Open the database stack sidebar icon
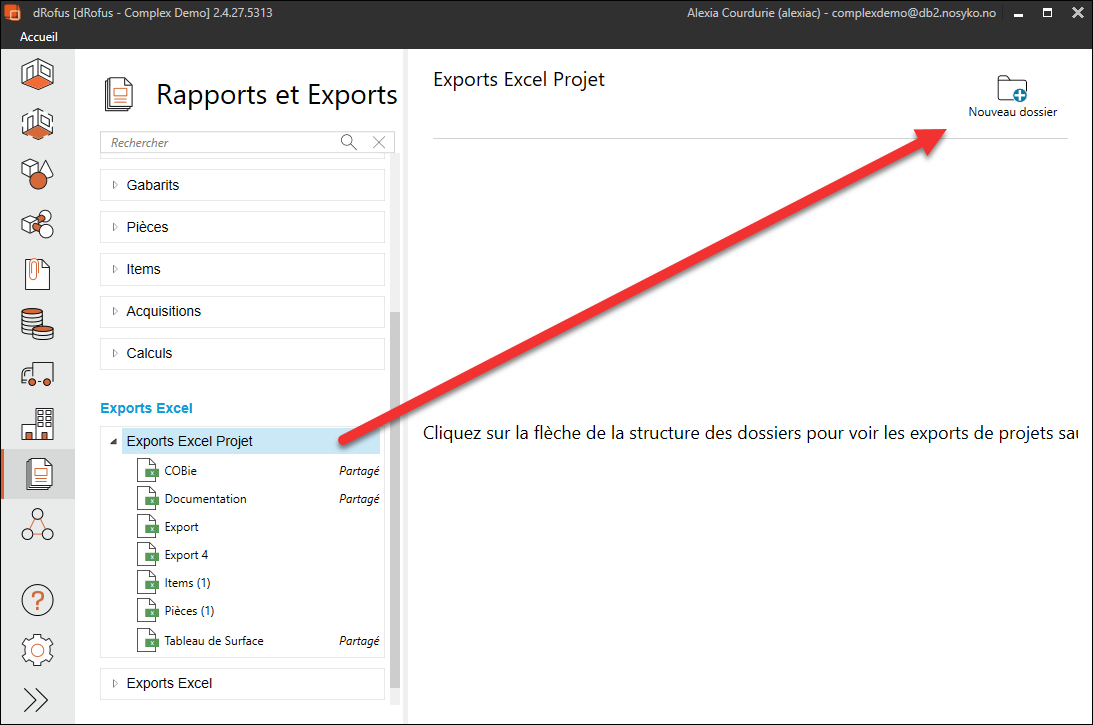The width and height of the screenshot is (1093, 725). click(37, 324)
